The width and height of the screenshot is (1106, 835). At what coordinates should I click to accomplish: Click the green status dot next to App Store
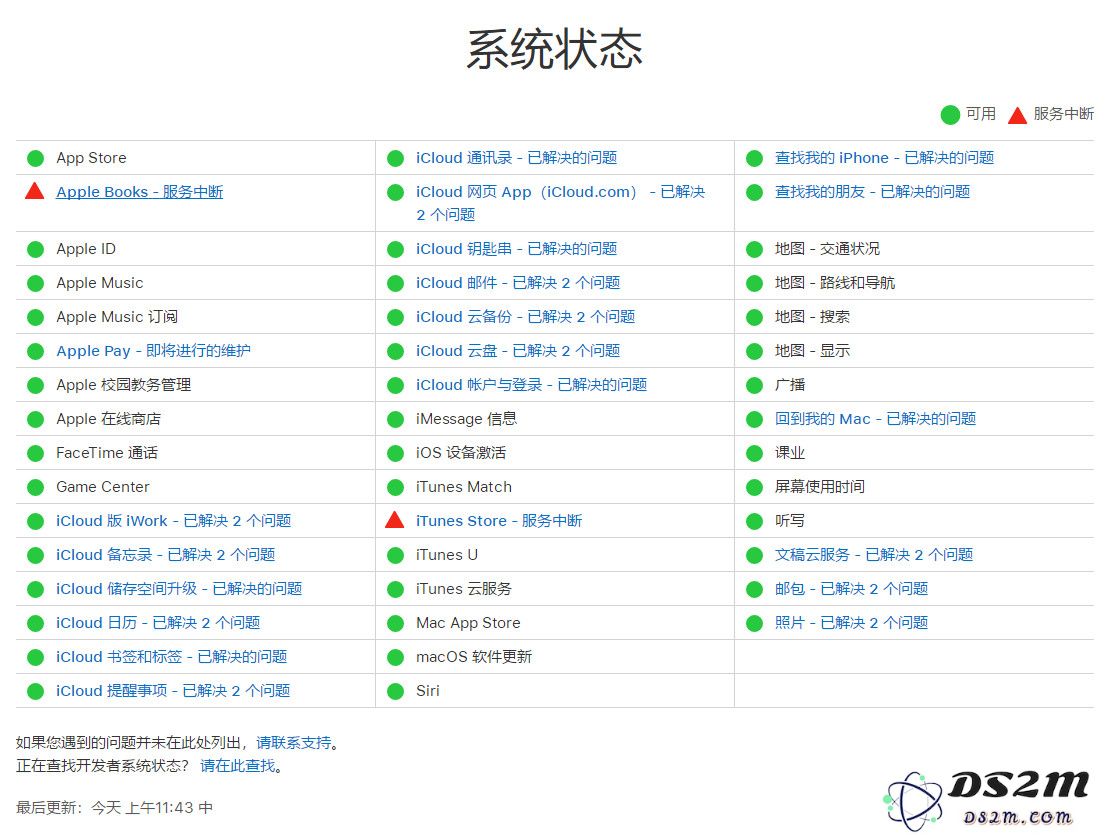(35, 158)
